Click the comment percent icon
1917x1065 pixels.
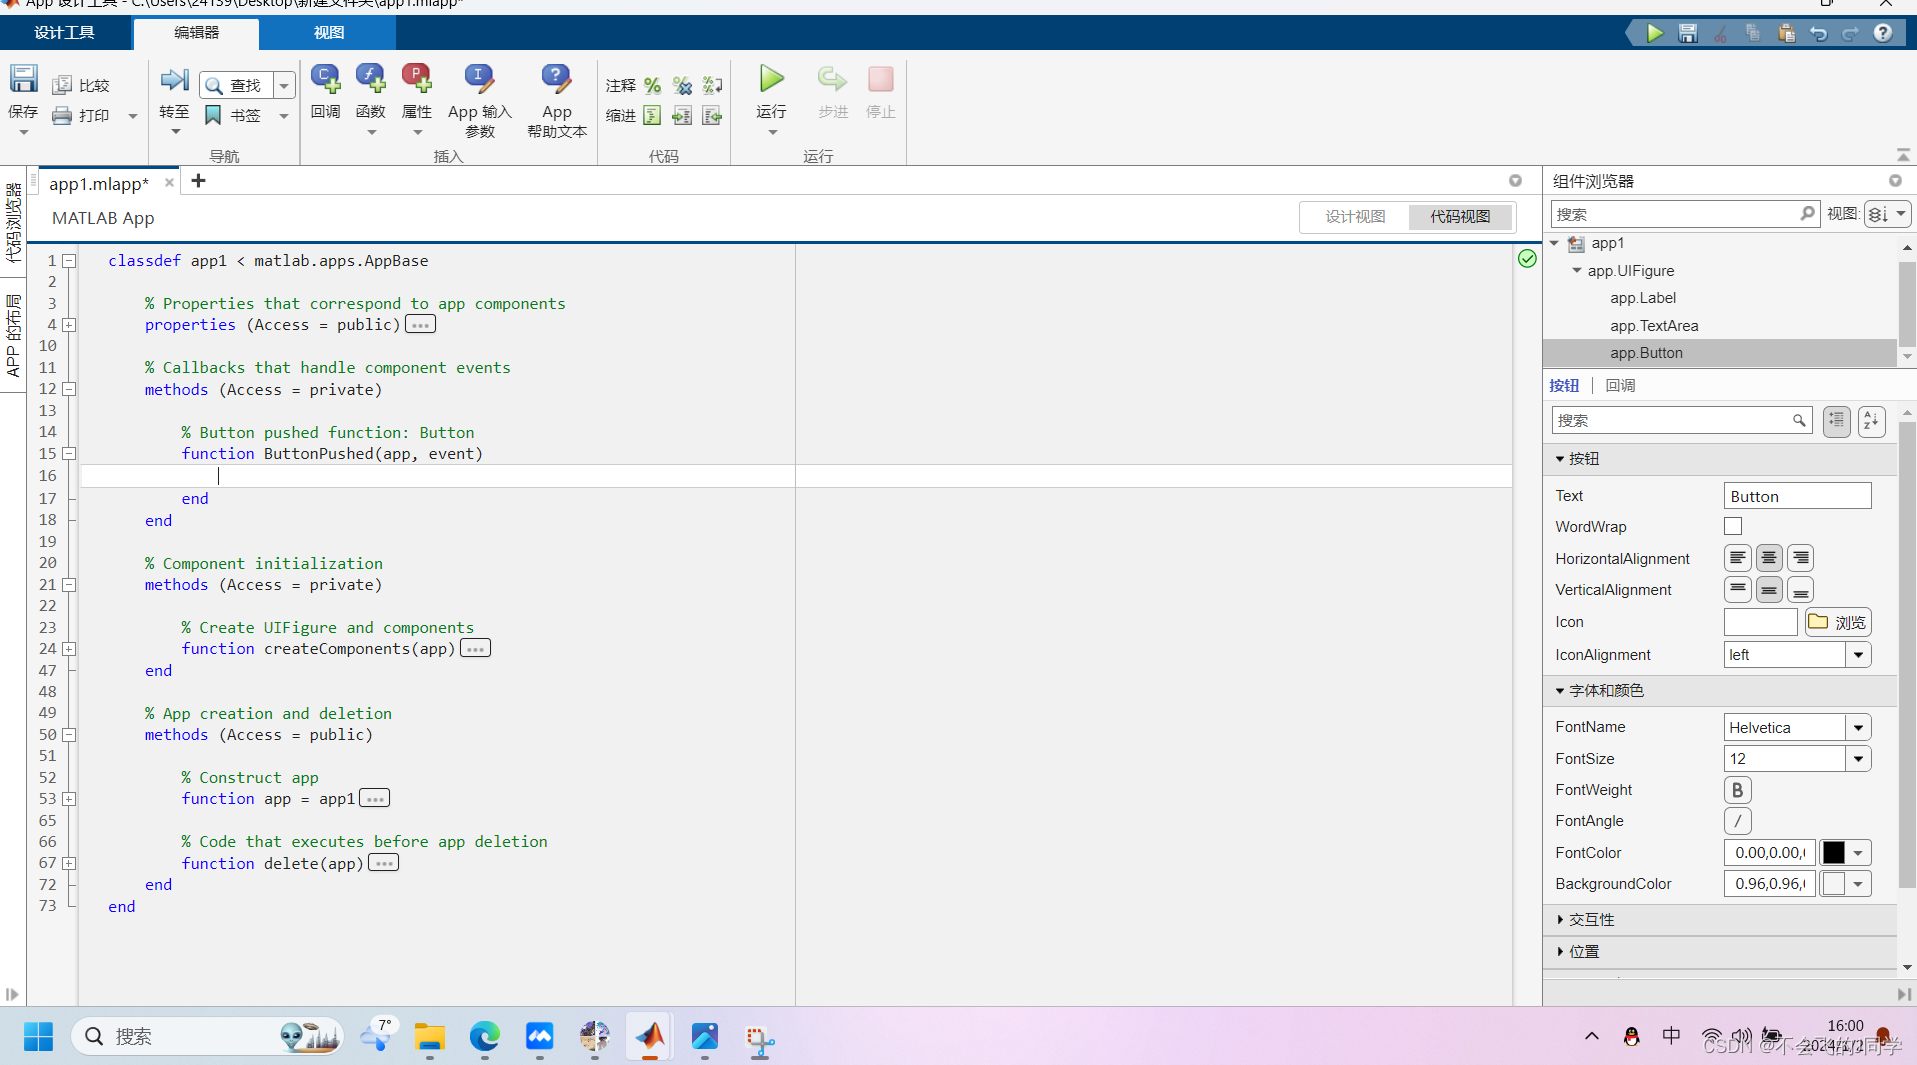(x=652, y=86)
